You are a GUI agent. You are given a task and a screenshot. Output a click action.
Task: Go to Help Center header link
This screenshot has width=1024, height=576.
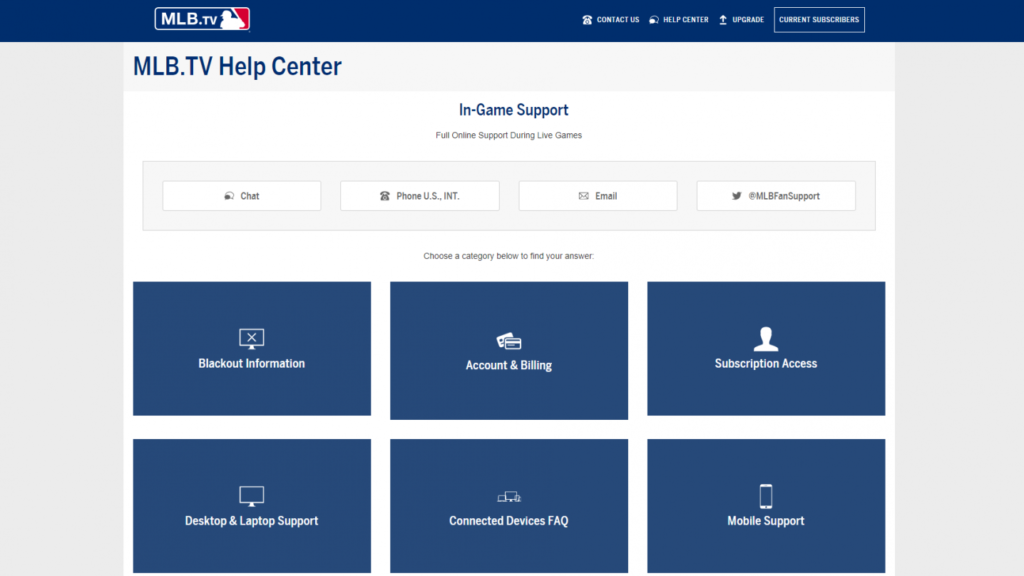679,20
